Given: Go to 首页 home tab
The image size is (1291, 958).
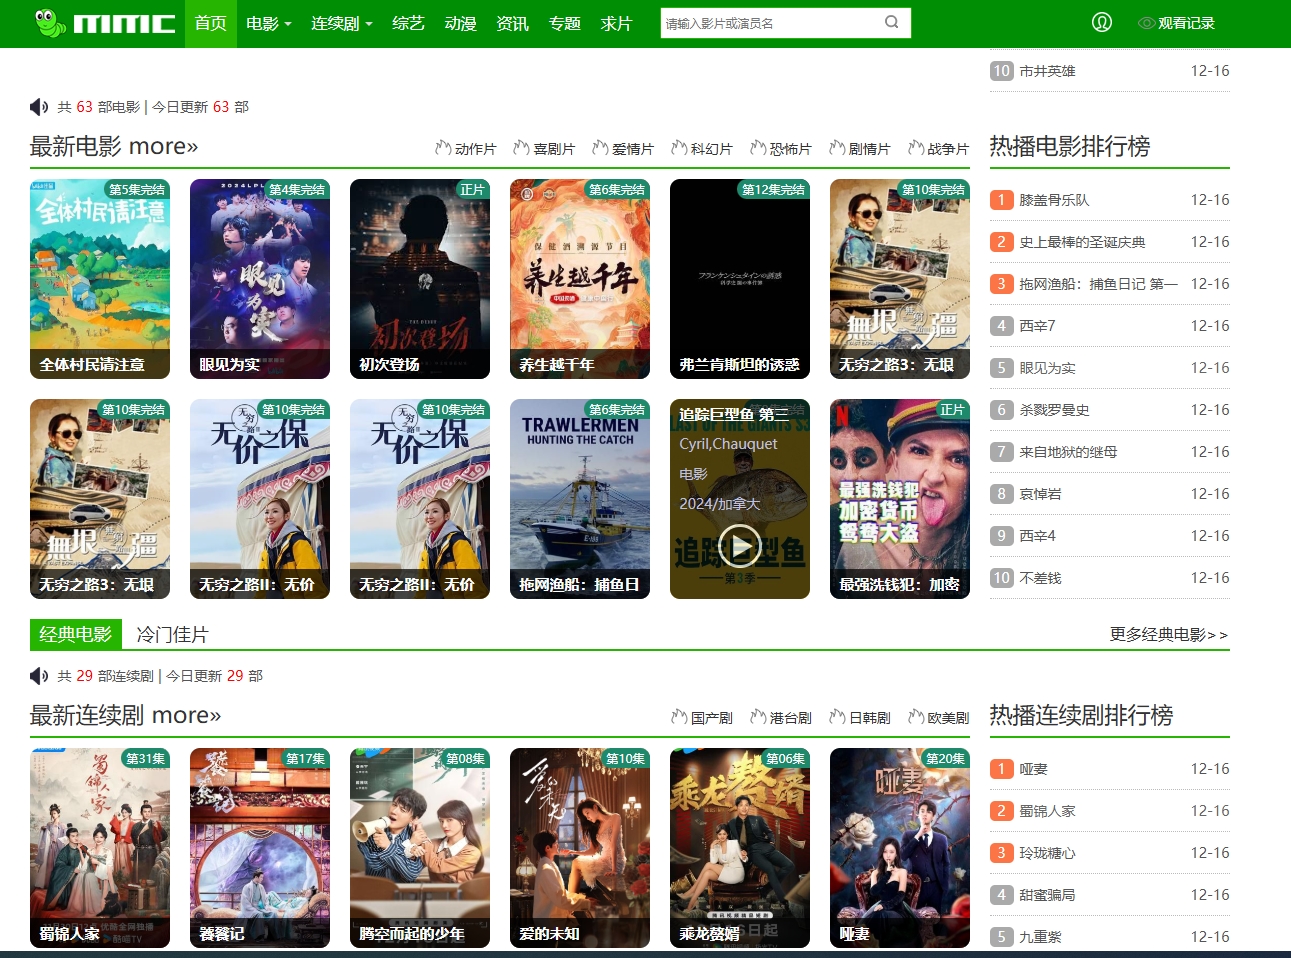Looking at the screenshot, I should click(211, 23).
